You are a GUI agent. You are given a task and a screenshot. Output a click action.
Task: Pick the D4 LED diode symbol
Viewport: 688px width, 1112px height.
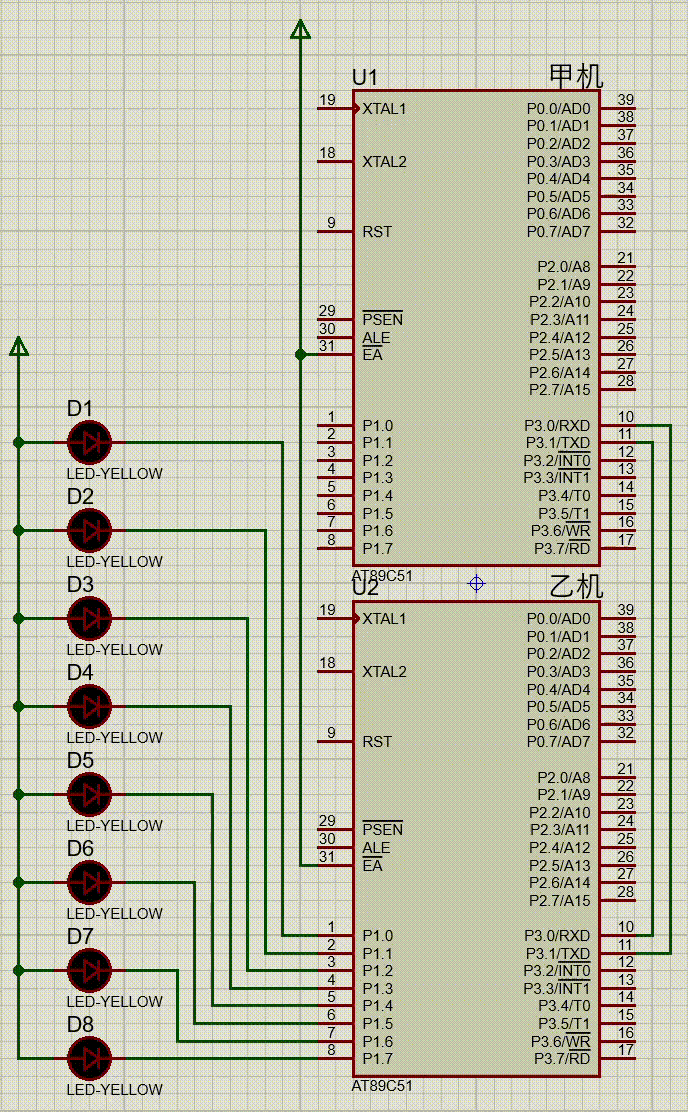point(89,706)
